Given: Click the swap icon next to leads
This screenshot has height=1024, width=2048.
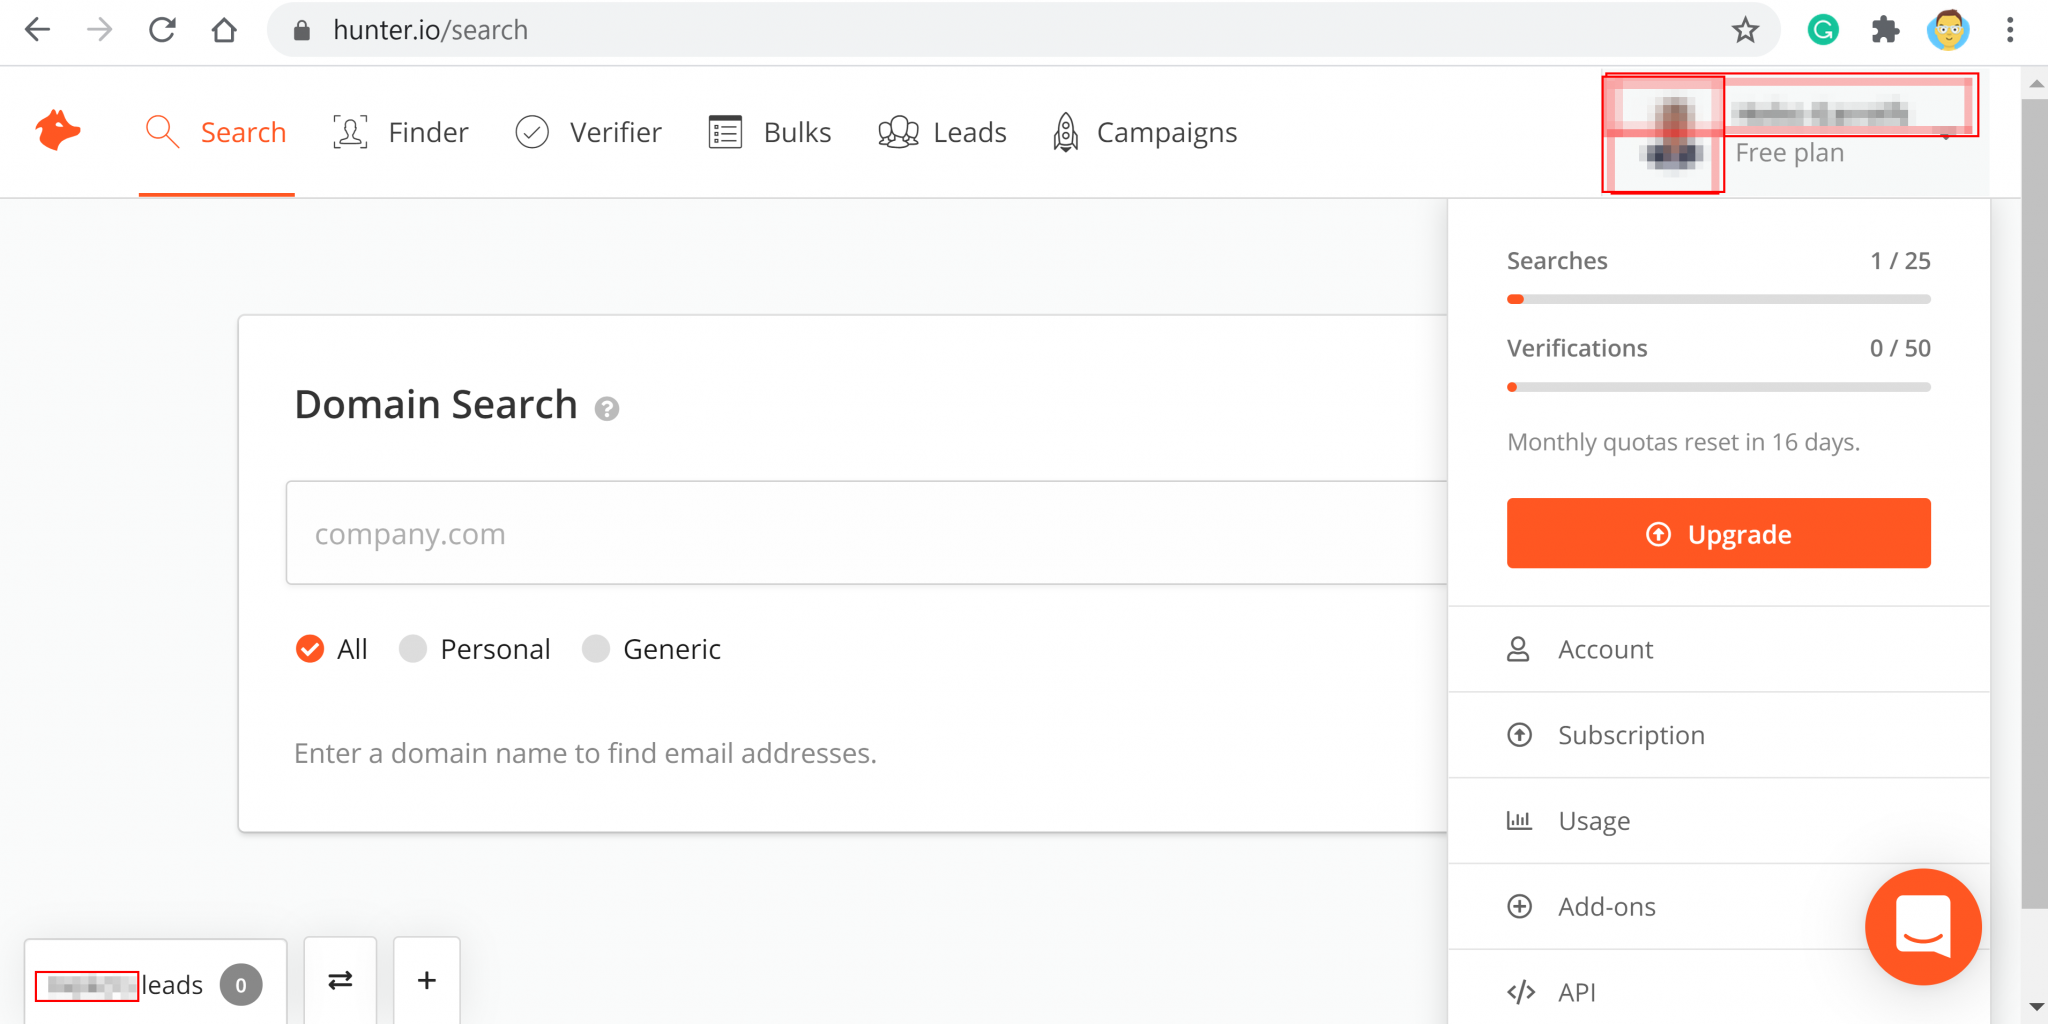Looking at the screenshot, I should (x=340, y=982).
